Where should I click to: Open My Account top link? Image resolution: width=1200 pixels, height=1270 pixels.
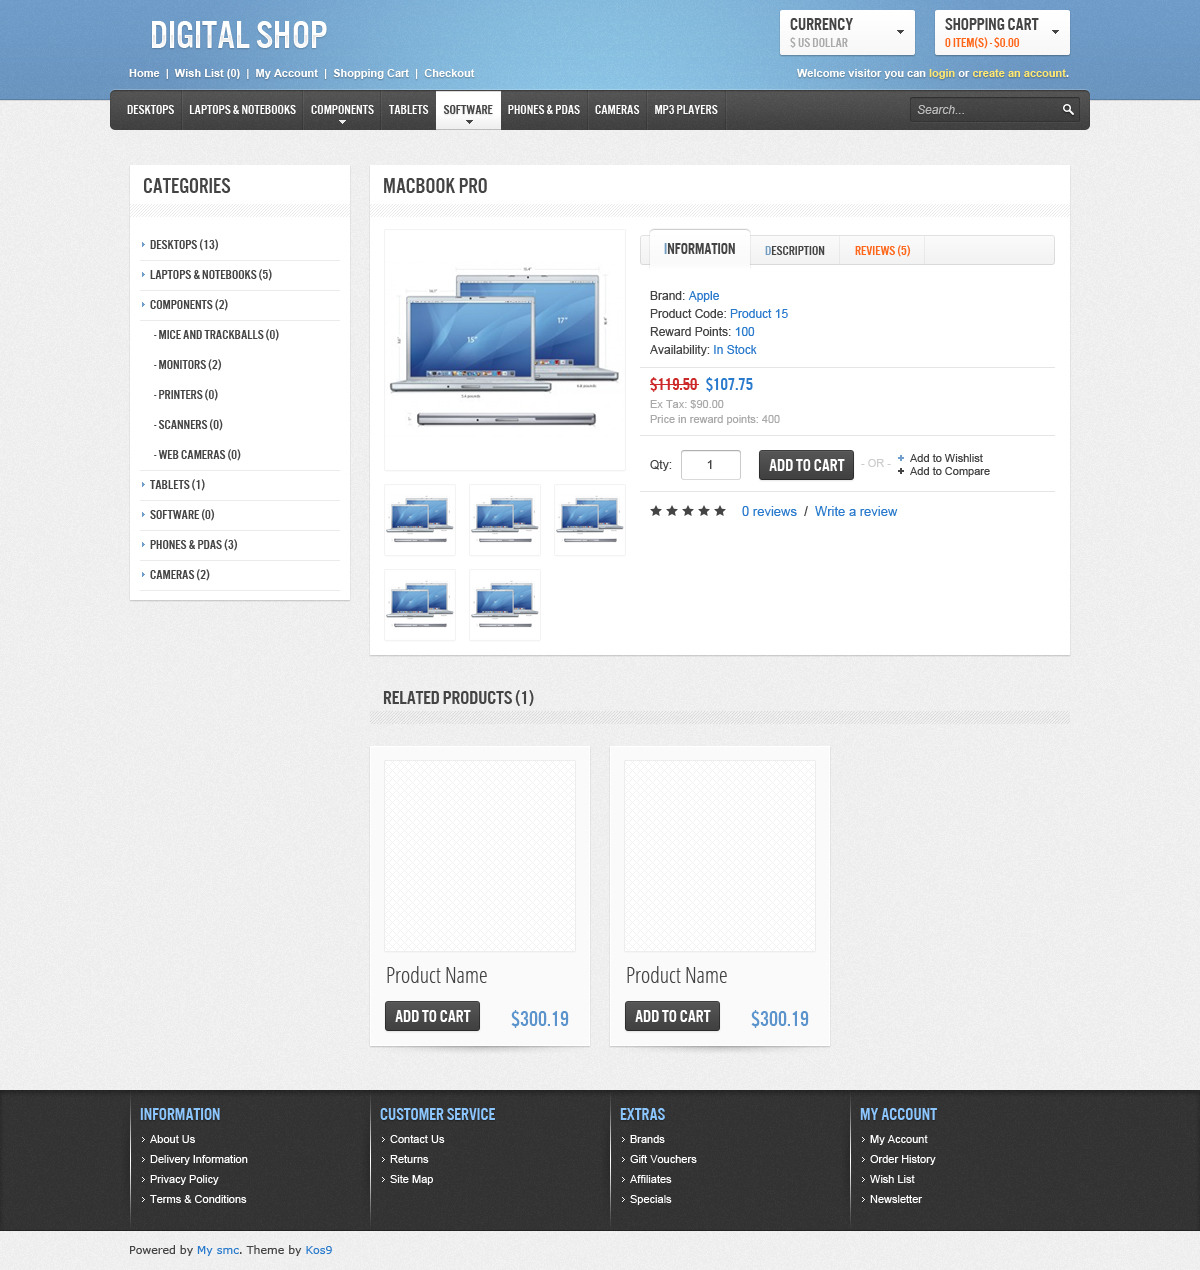tap(286, 73)
